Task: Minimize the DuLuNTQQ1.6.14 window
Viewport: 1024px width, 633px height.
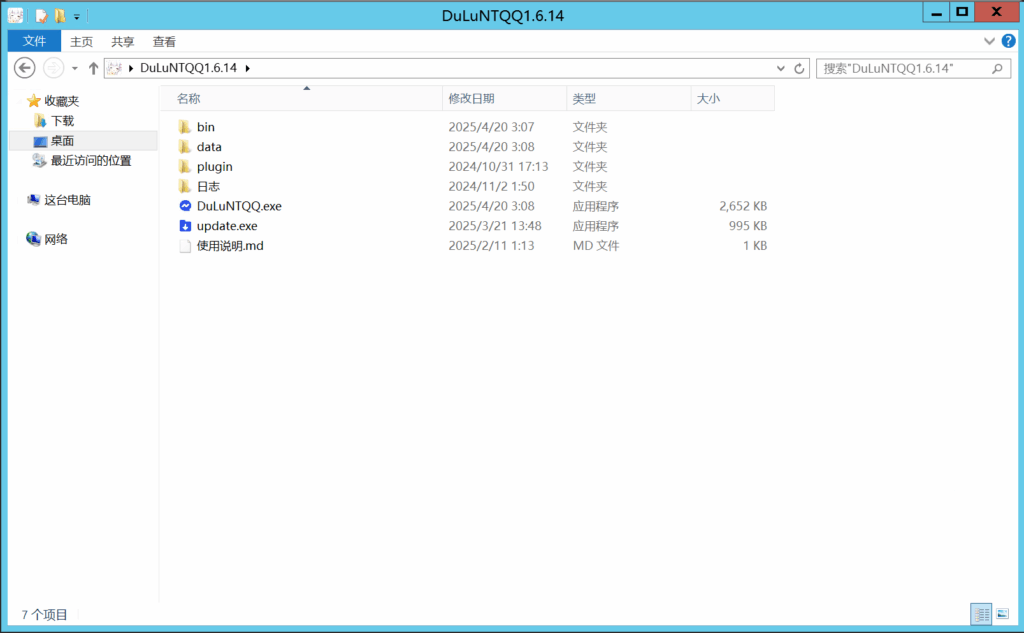Action: click(x=936, y=12)
